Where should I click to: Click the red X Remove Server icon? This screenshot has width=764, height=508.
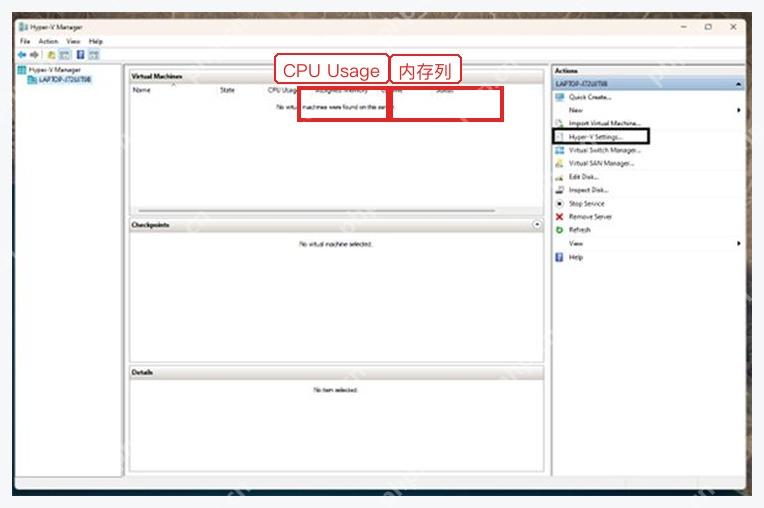(x=559, y=217)
